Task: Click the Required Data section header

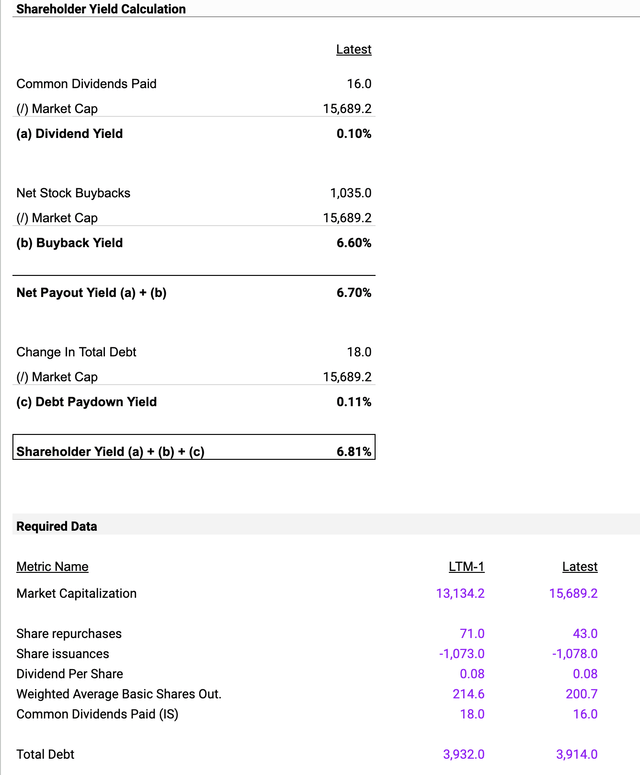Action: pos(57,526)
